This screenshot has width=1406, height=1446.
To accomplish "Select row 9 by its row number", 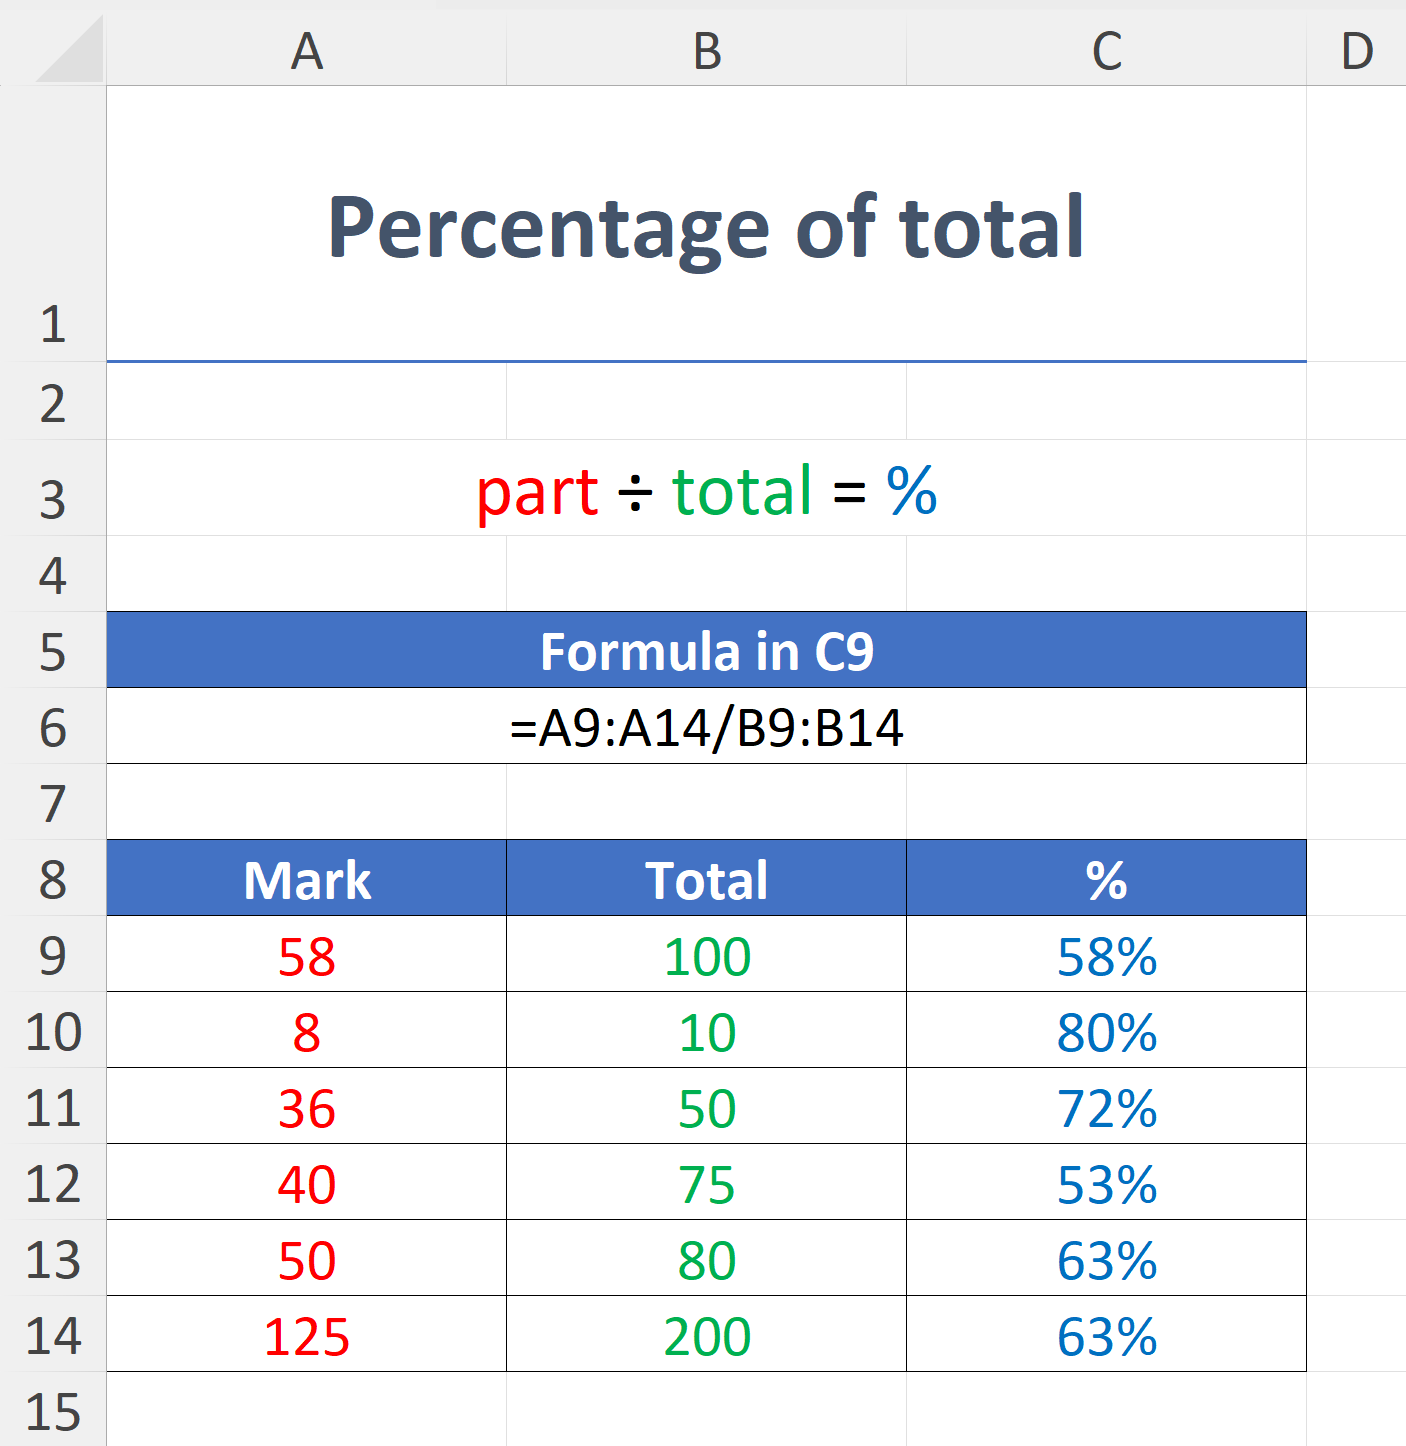I will [x=57, y=955].
